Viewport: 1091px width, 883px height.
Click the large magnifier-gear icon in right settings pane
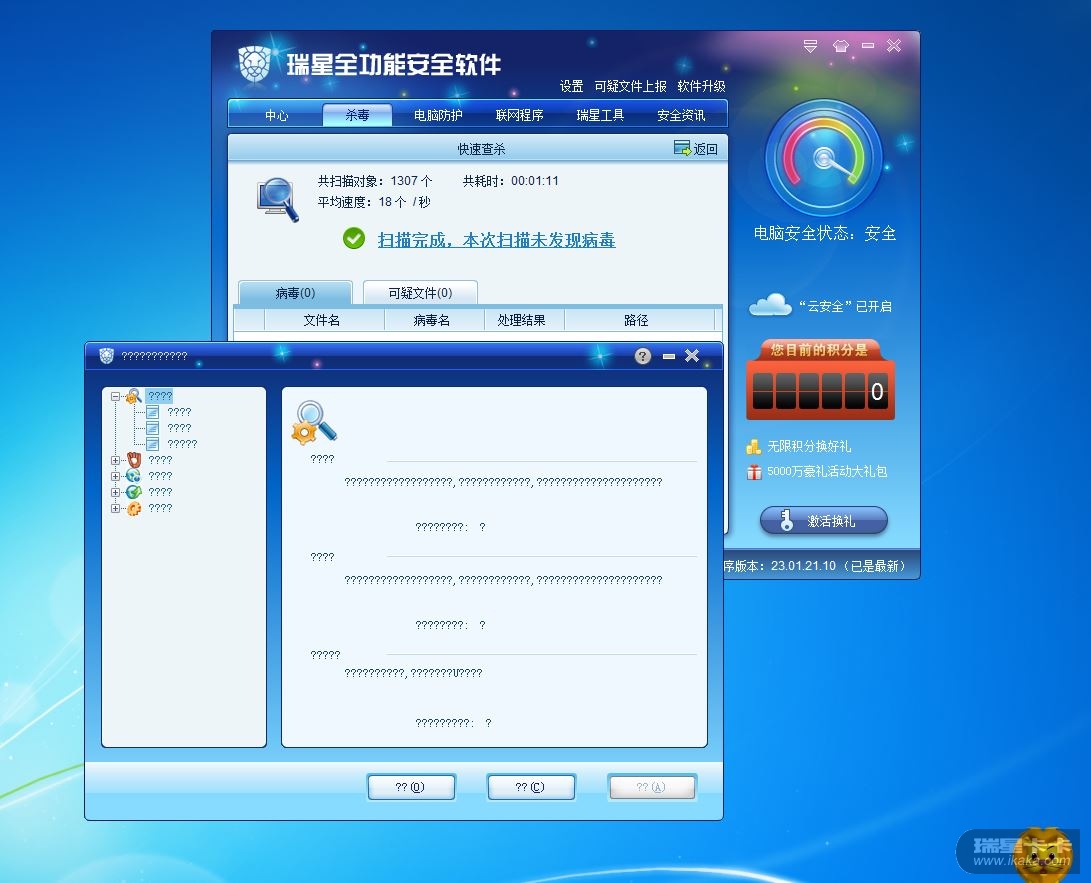point(314,422)
